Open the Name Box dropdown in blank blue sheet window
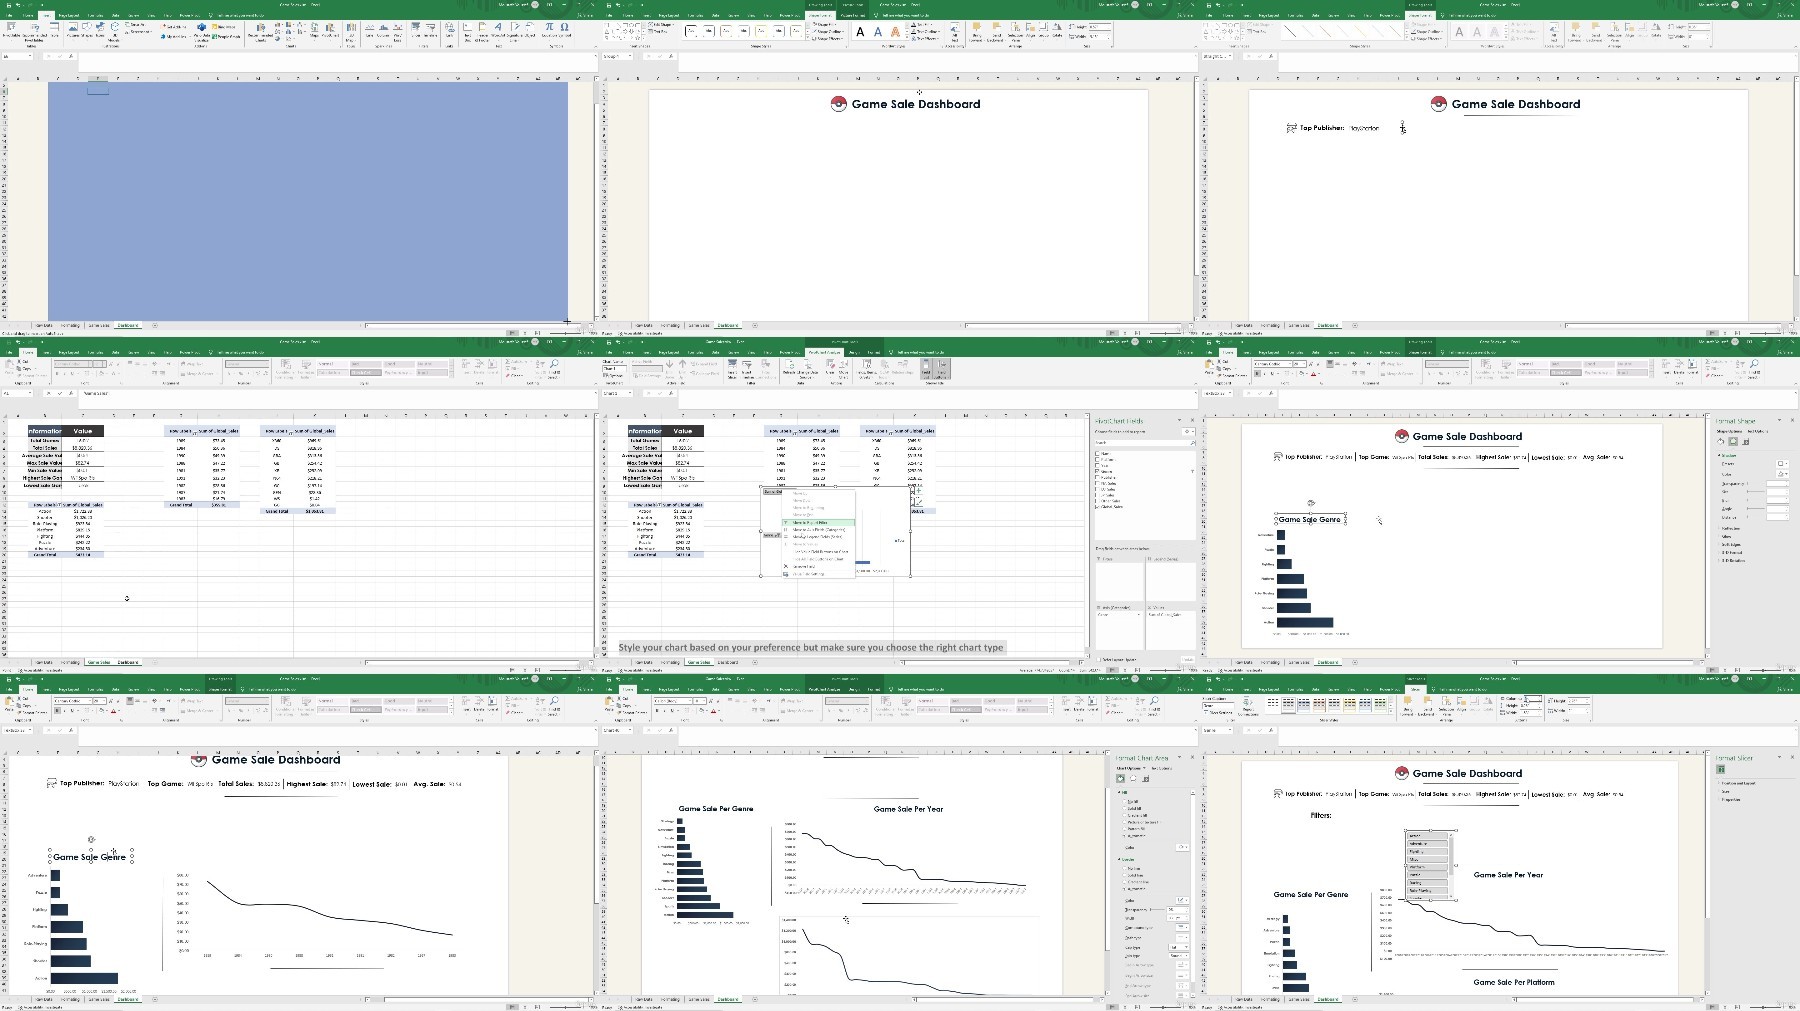1800x1011 pixels. [30, 56]
